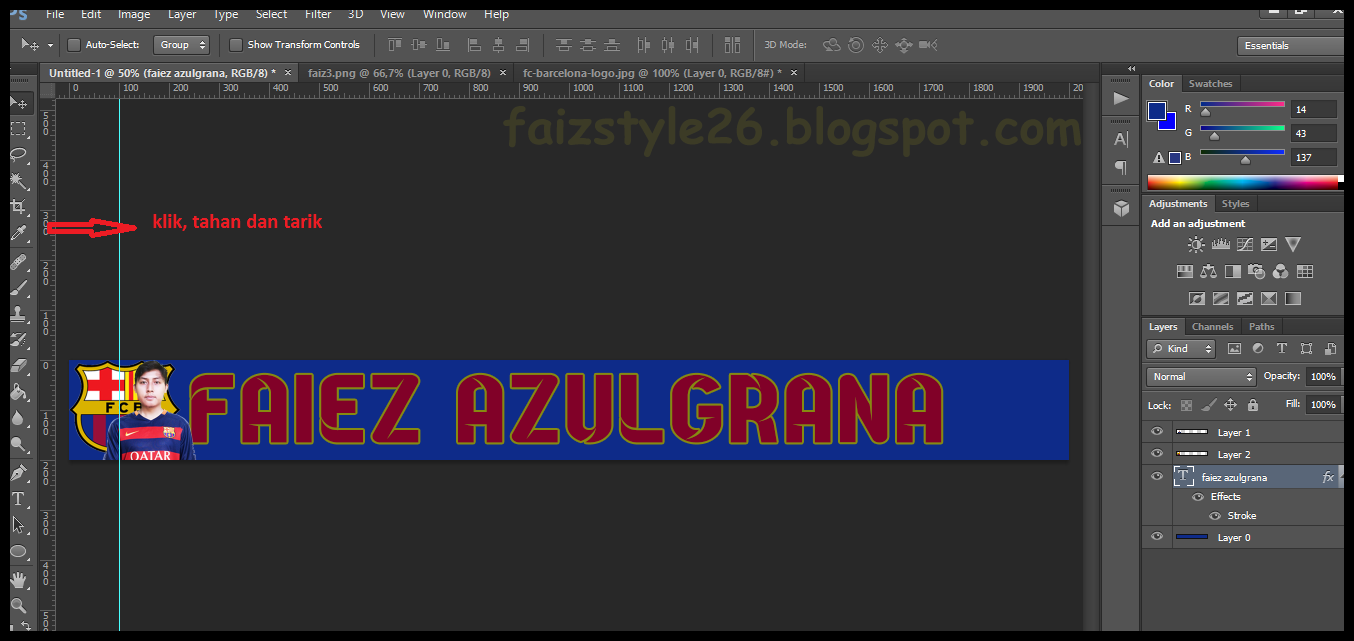Select the Clone Stamp tool
The height and width of the screenshot is (641, 1354).
pyautogui.click(x=19, y=314)
